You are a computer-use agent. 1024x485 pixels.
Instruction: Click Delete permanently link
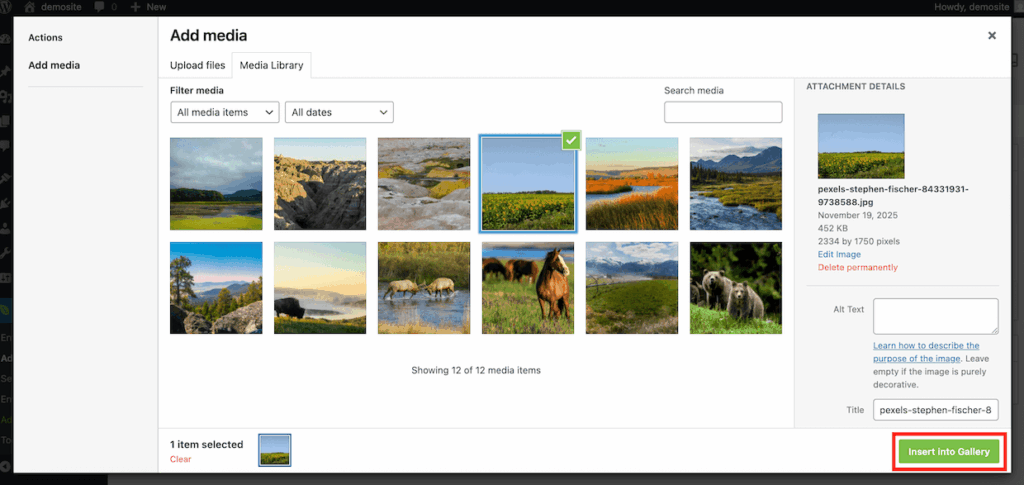pos(857,268)
